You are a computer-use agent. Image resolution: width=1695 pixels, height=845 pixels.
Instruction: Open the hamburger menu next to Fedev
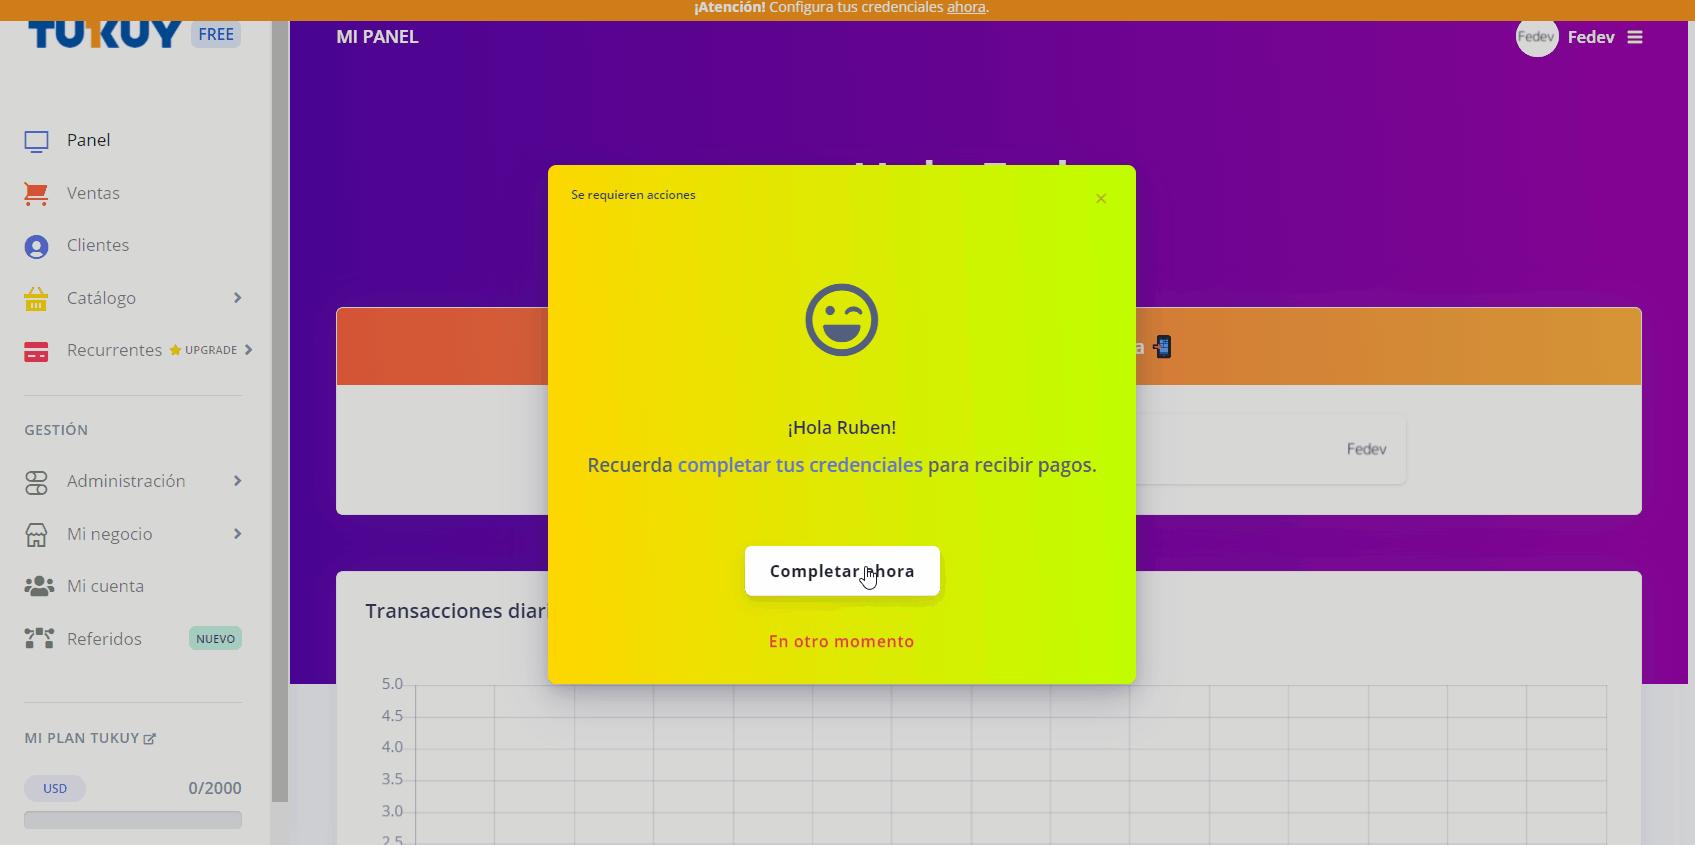(x=1635, y=38)
